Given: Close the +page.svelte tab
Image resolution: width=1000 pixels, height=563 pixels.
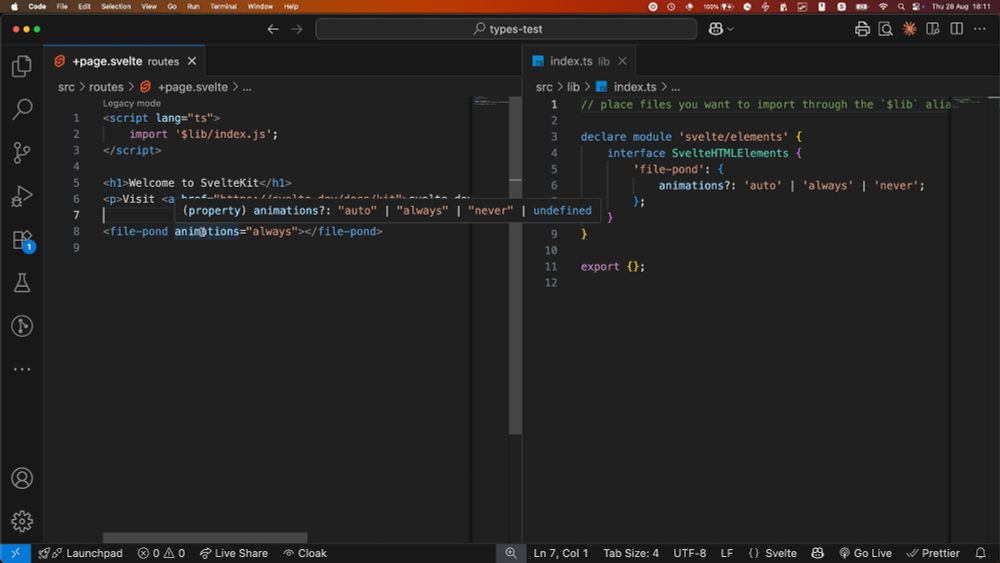Looking at the screenshot, I should coord(192,61).
